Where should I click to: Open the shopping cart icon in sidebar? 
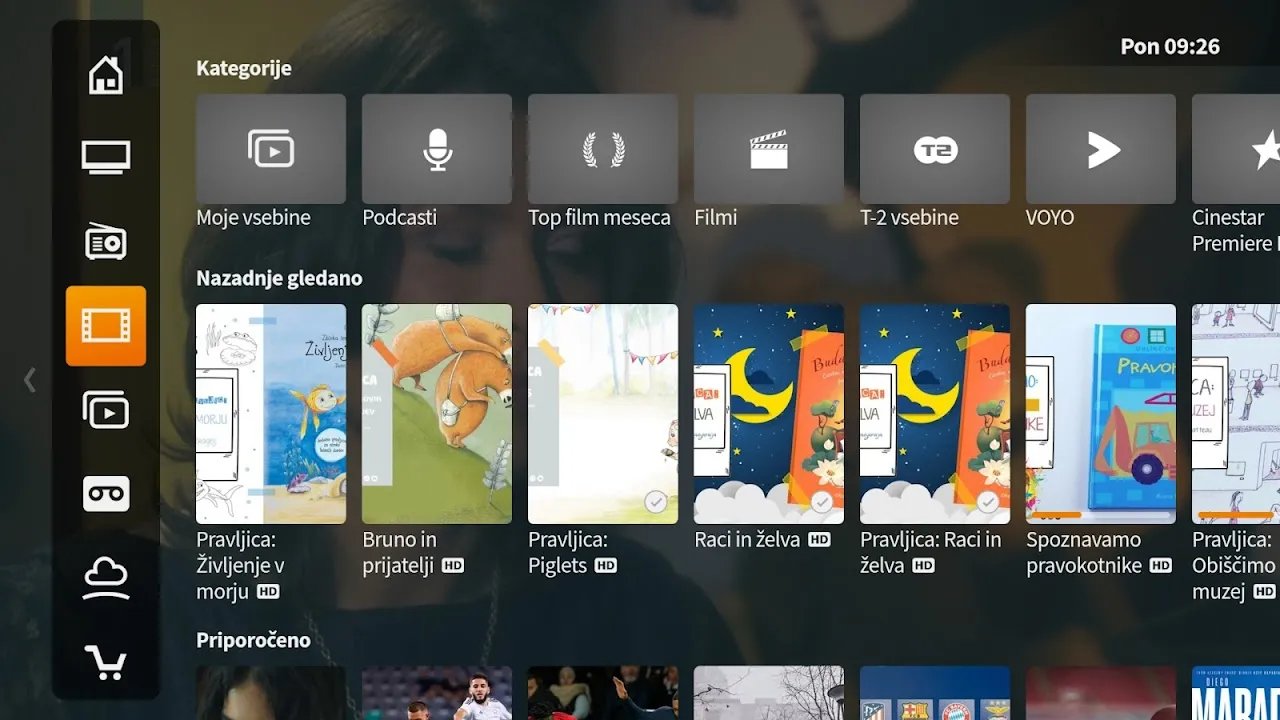tap(106, 661)
